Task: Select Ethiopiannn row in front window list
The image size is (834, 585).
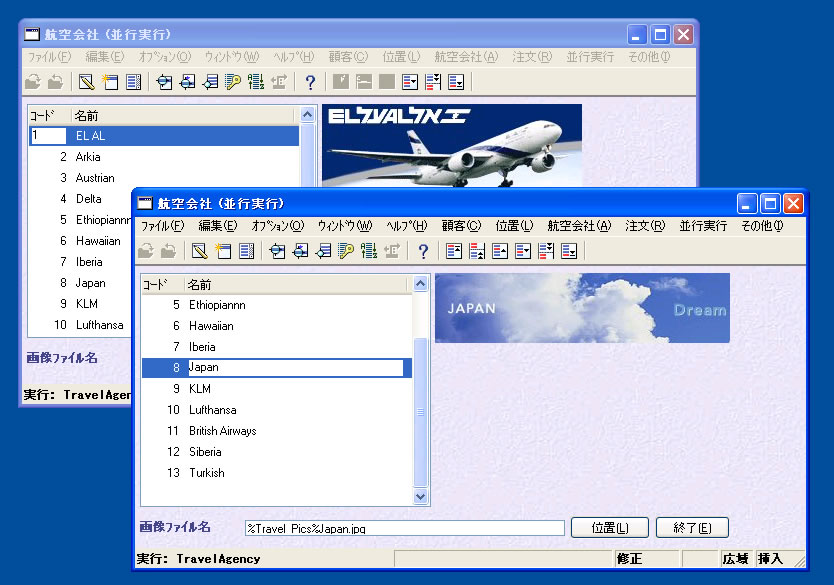Action: point(277,305)
